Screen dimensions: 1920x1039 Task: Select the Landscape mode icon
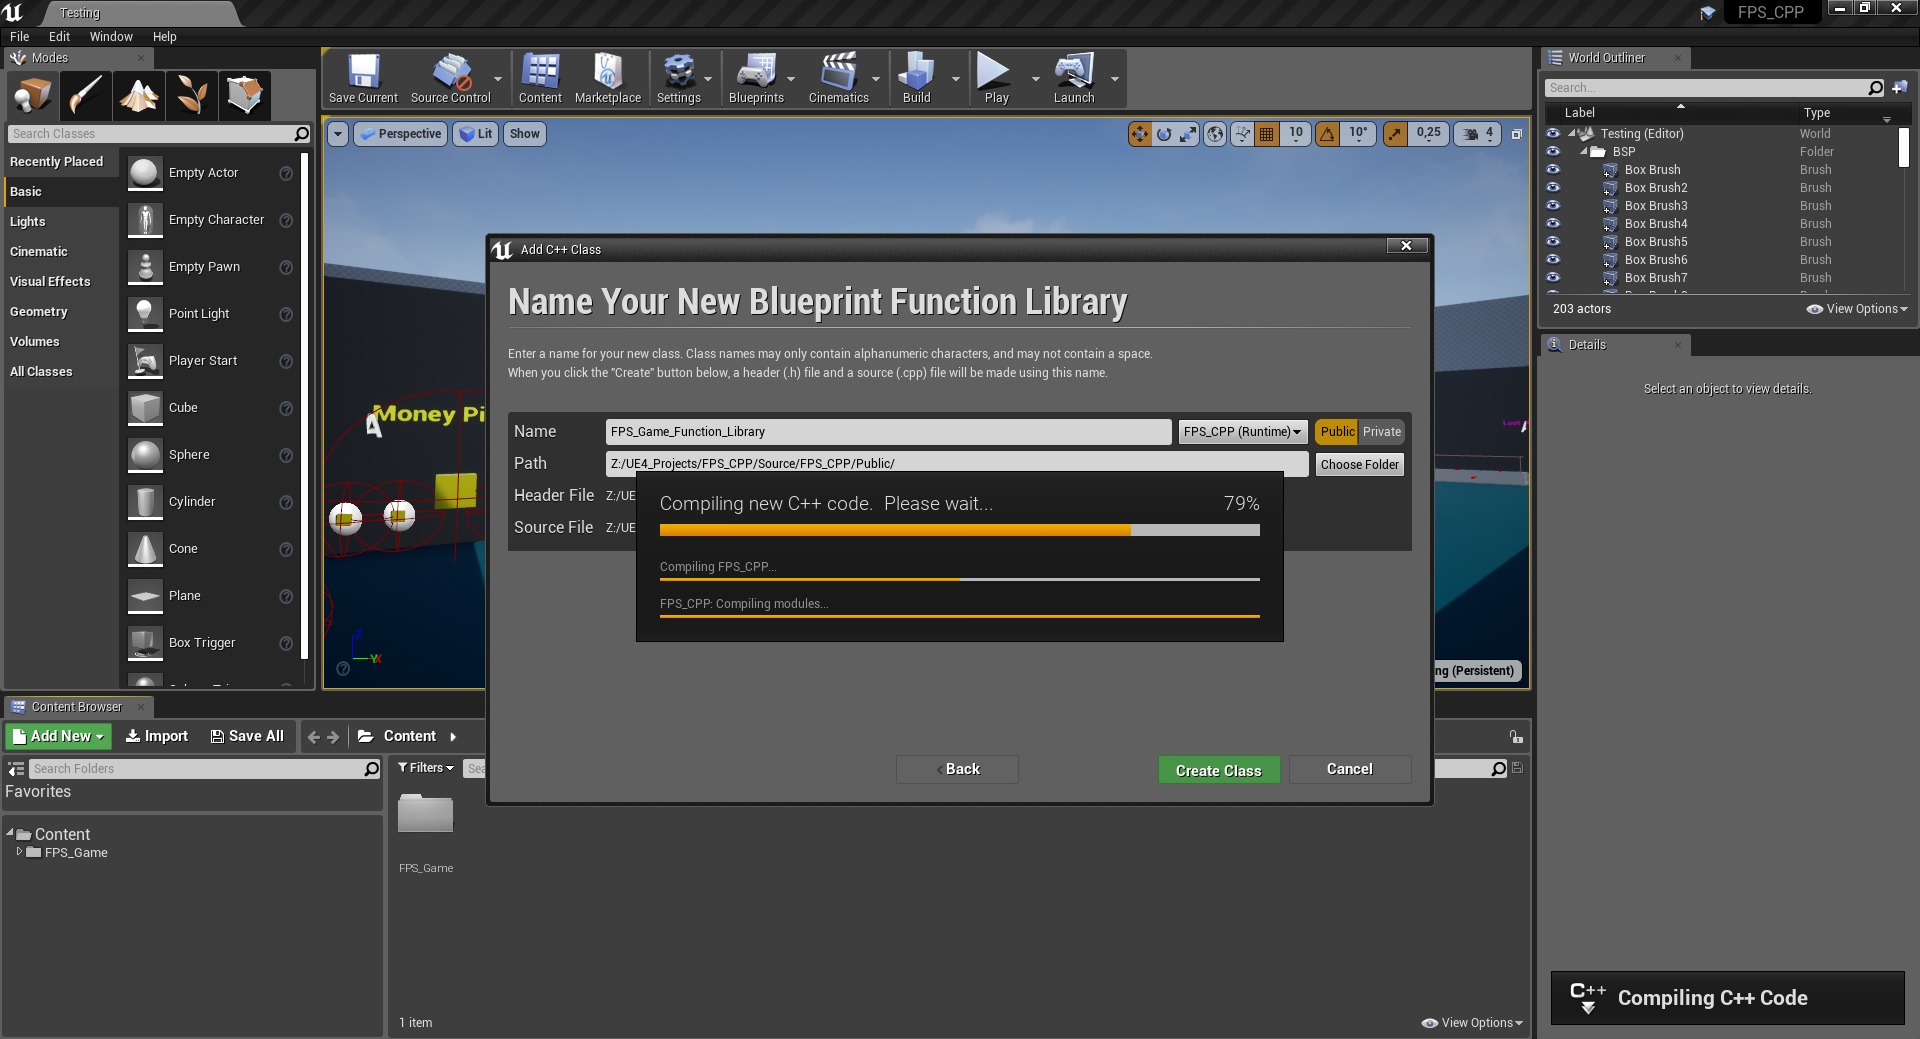(x=139, y=97)
